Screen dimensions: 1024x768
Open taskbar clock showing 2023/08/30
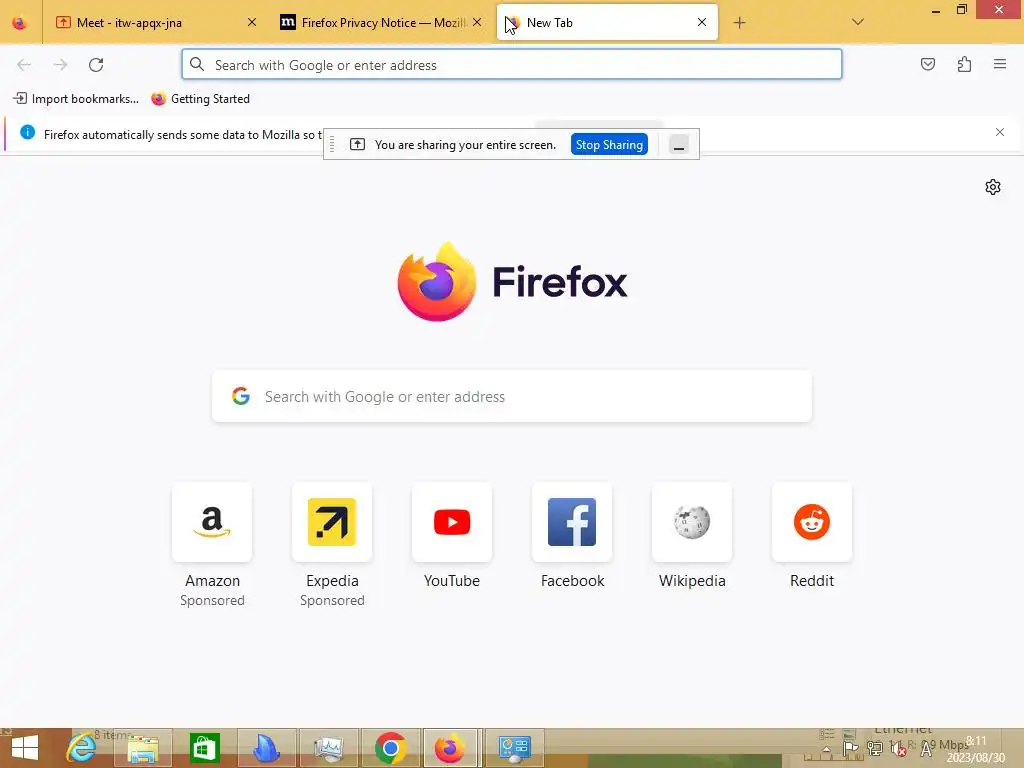[x=976, y=749]
